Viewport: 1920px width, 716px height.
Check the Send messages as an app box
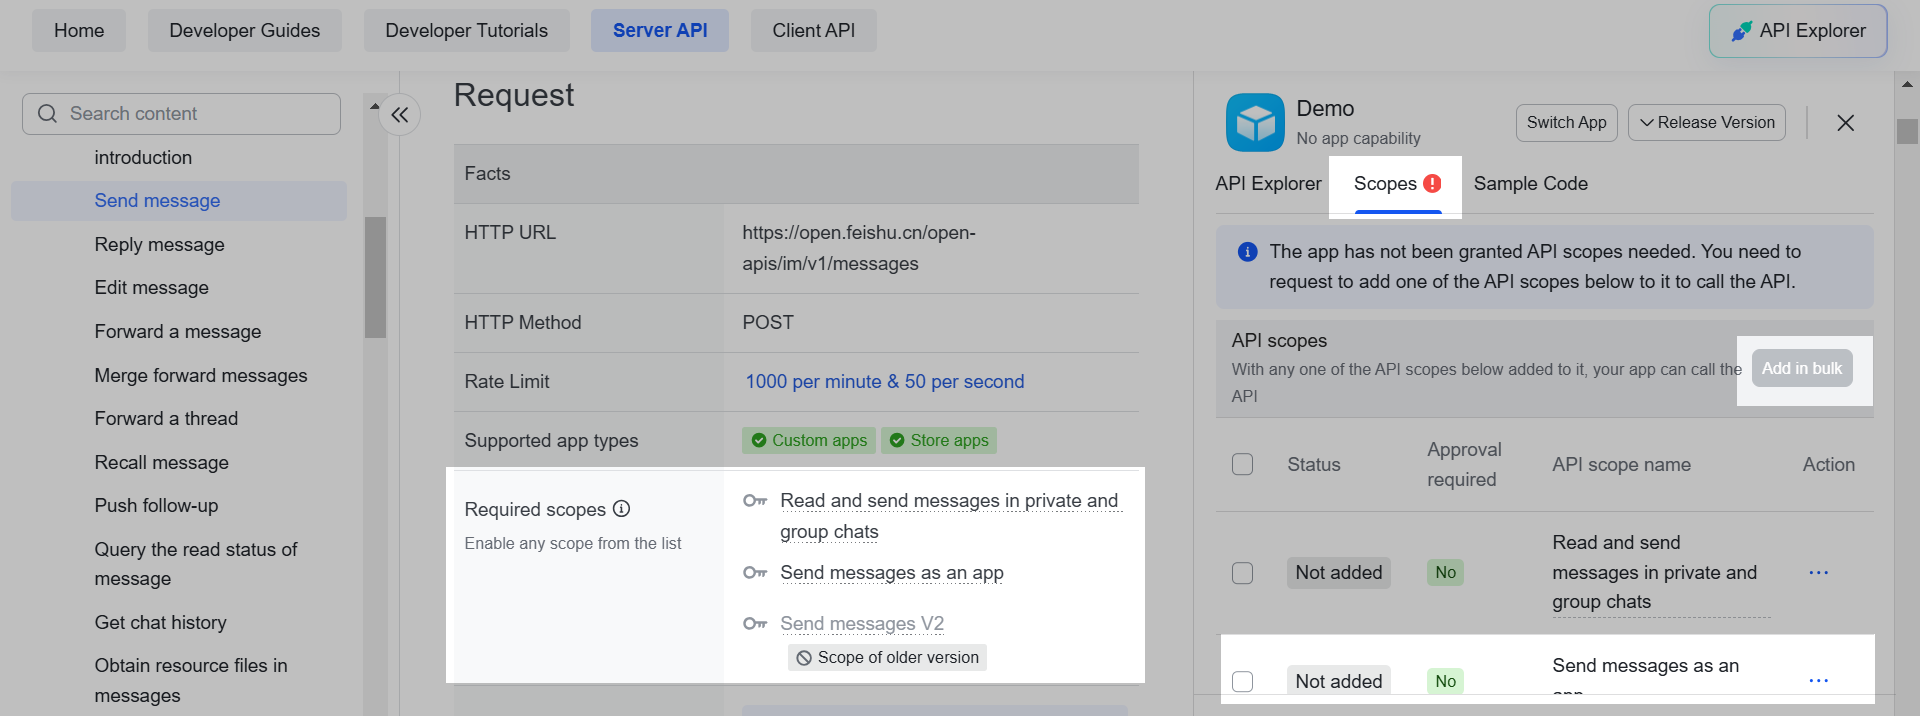(1242, 681)
